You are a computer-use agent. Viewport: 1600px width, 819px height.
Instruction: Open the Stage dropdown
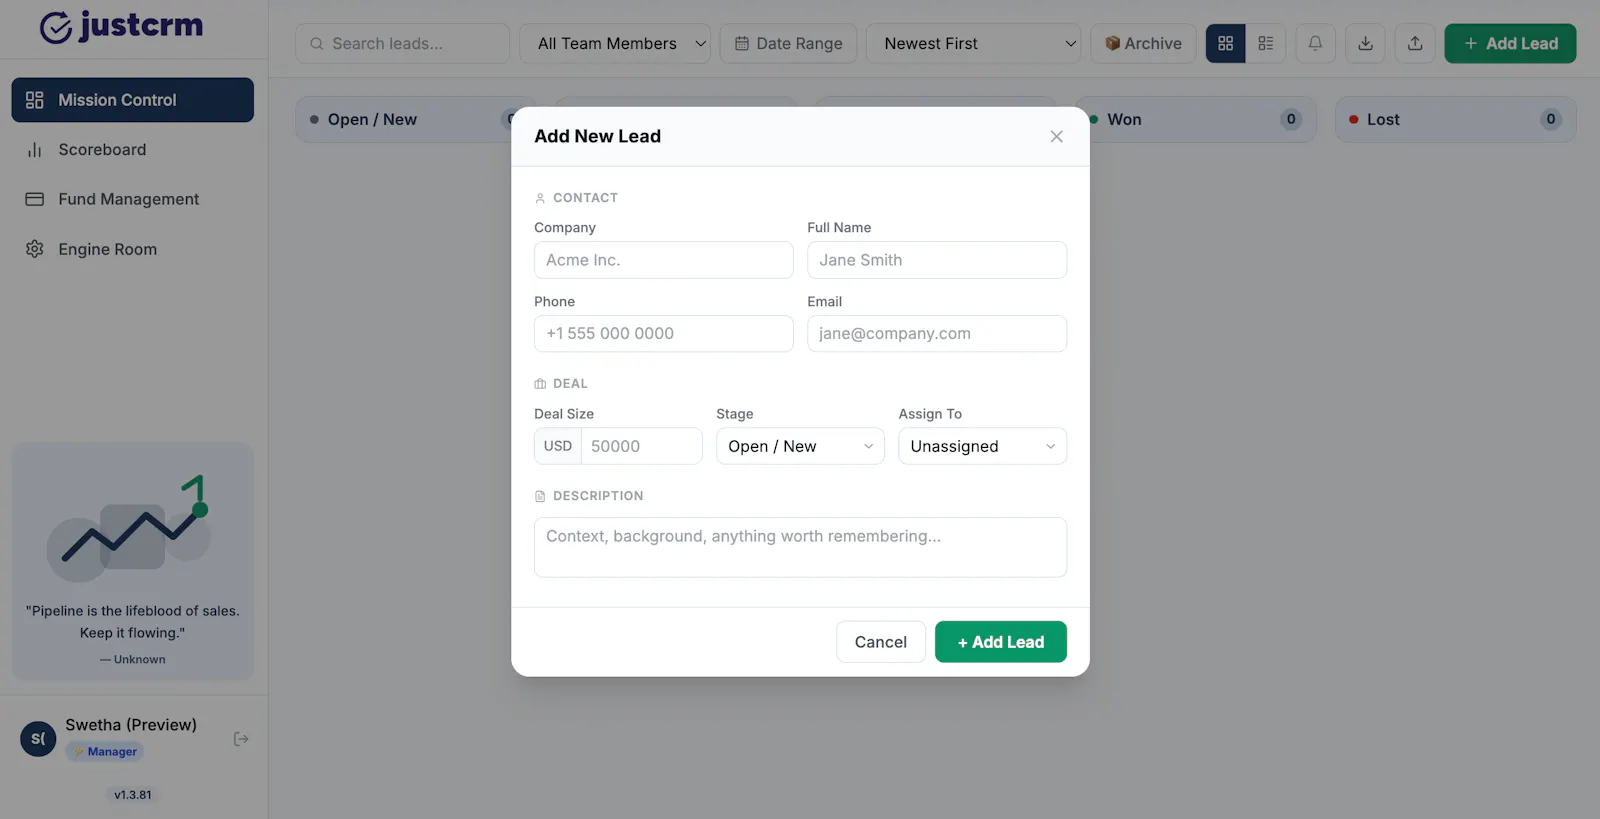coord(800,446)
